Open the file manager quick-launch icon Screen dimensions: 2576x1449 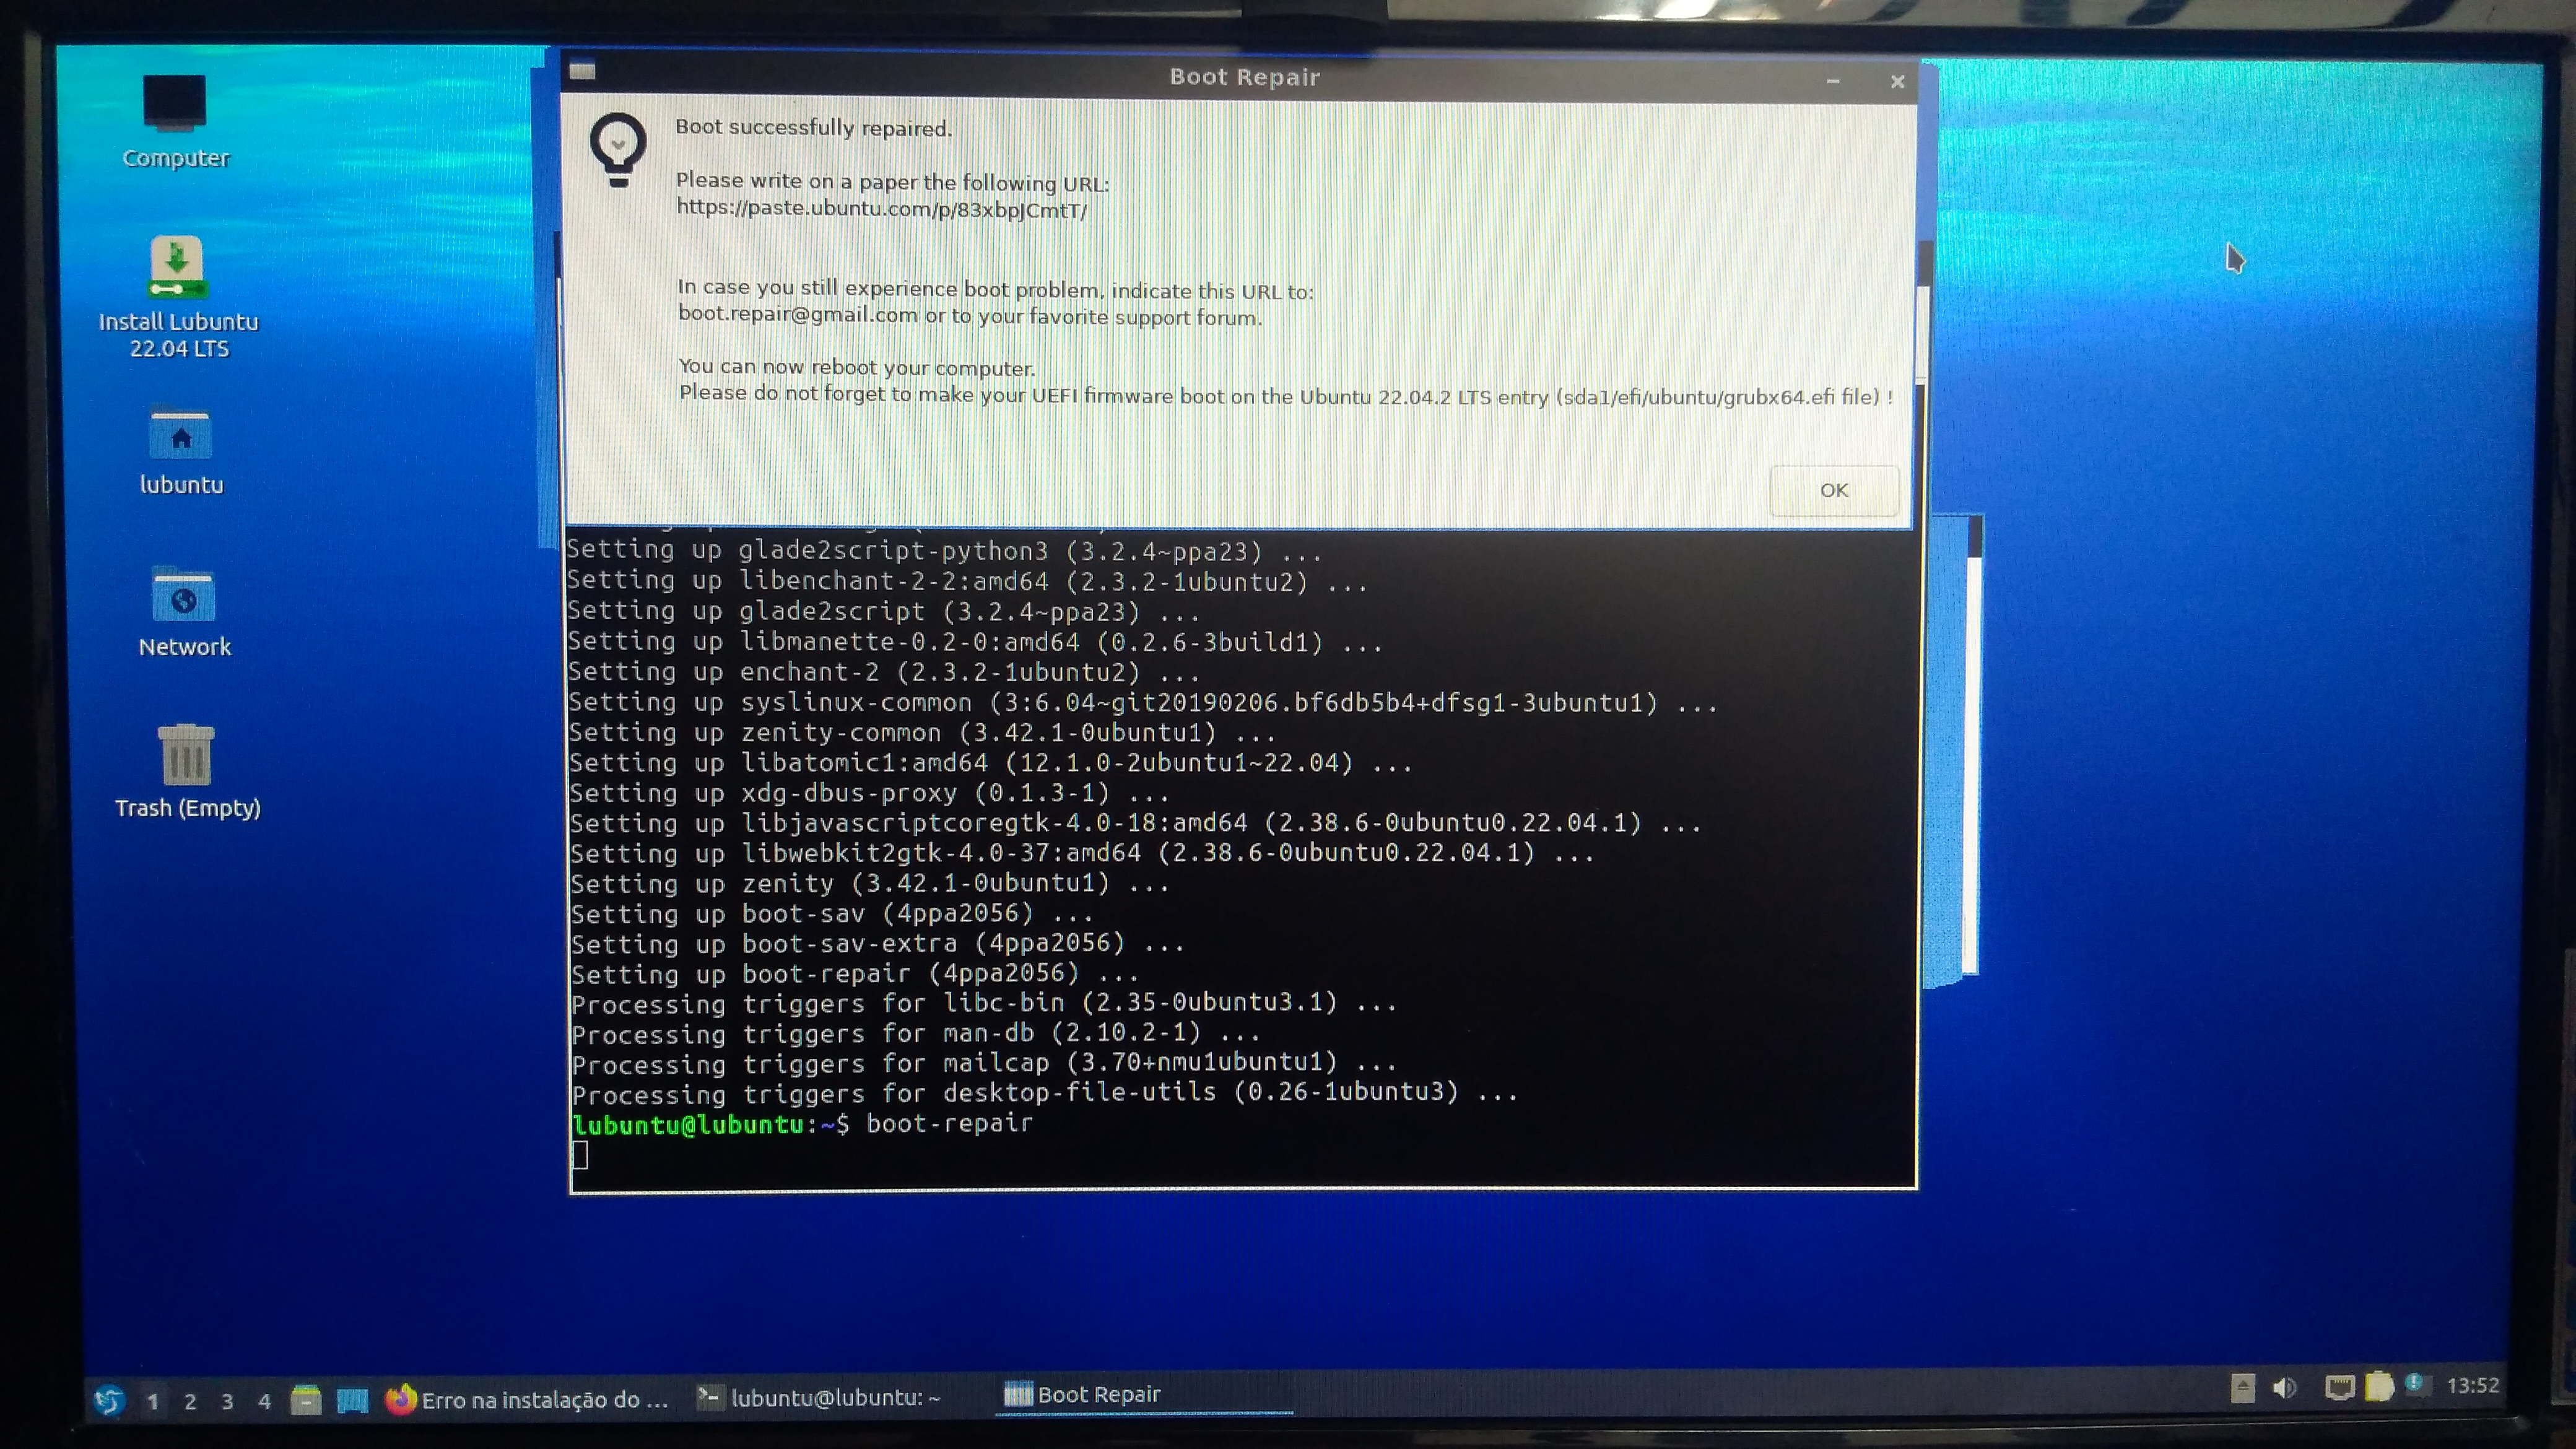pyautogui.click(x=306, y=1400)
